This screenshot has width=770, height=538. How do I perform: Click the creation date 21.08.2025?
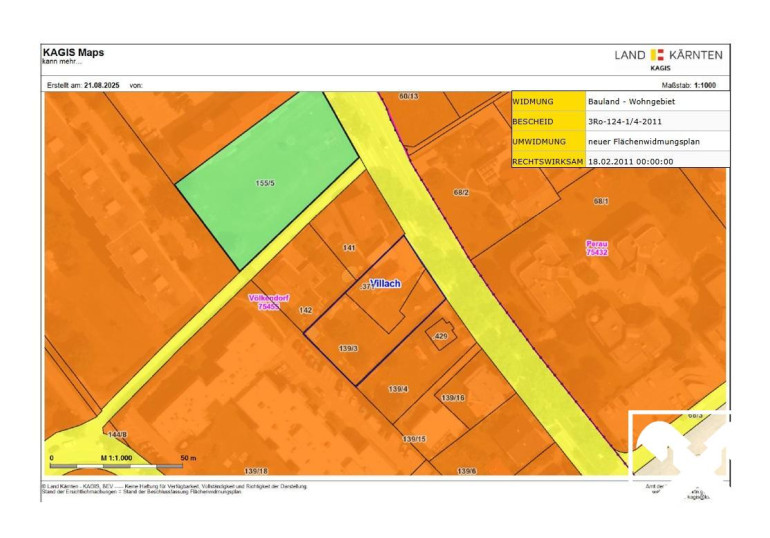(103, 85)
